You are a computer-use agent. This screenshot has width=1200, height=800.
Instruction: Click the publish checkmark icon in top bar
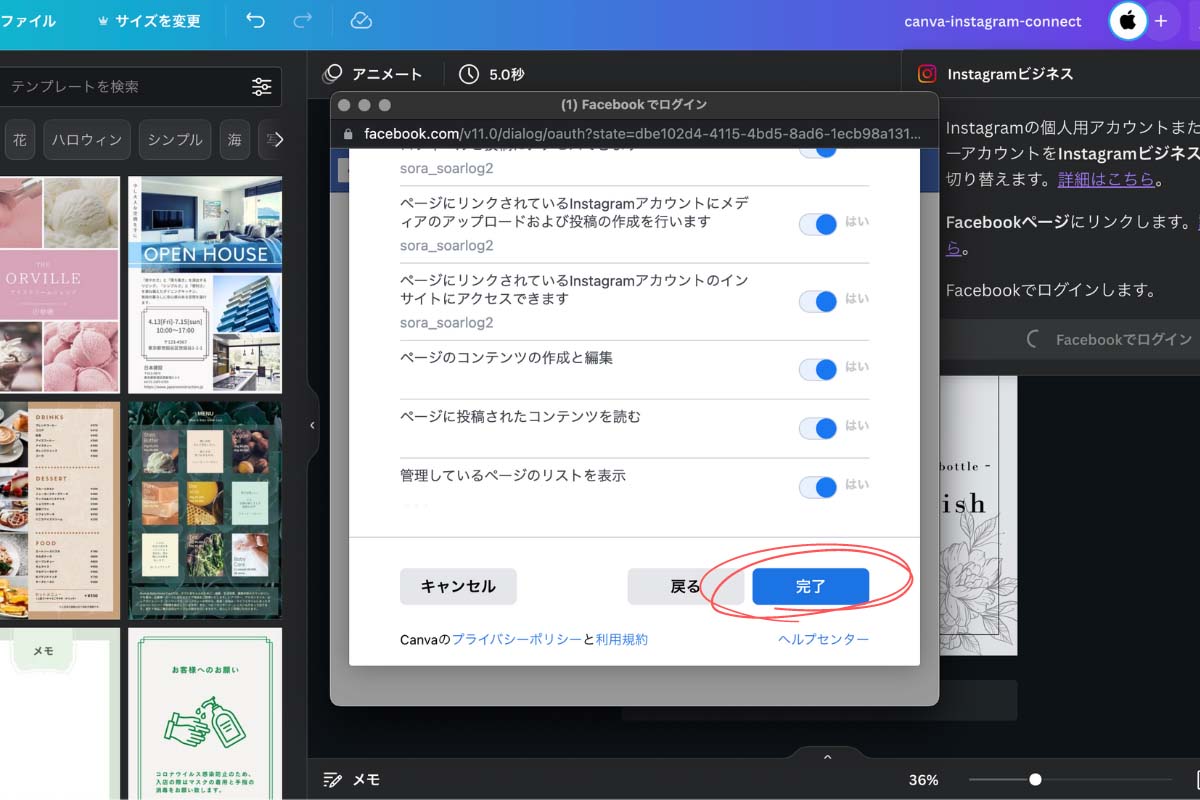pos(361,20)
